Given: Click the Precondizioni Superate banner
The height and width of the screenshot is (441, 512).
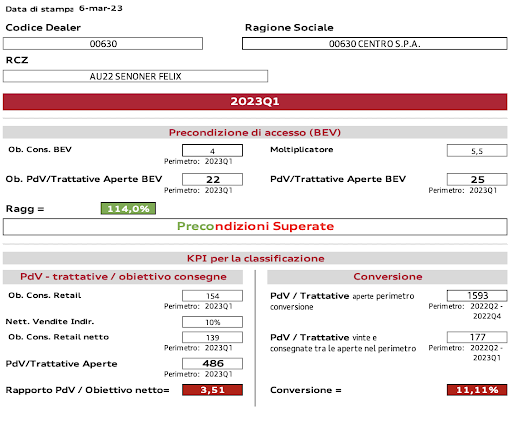Looking at the screenshot, I should 255,227.
